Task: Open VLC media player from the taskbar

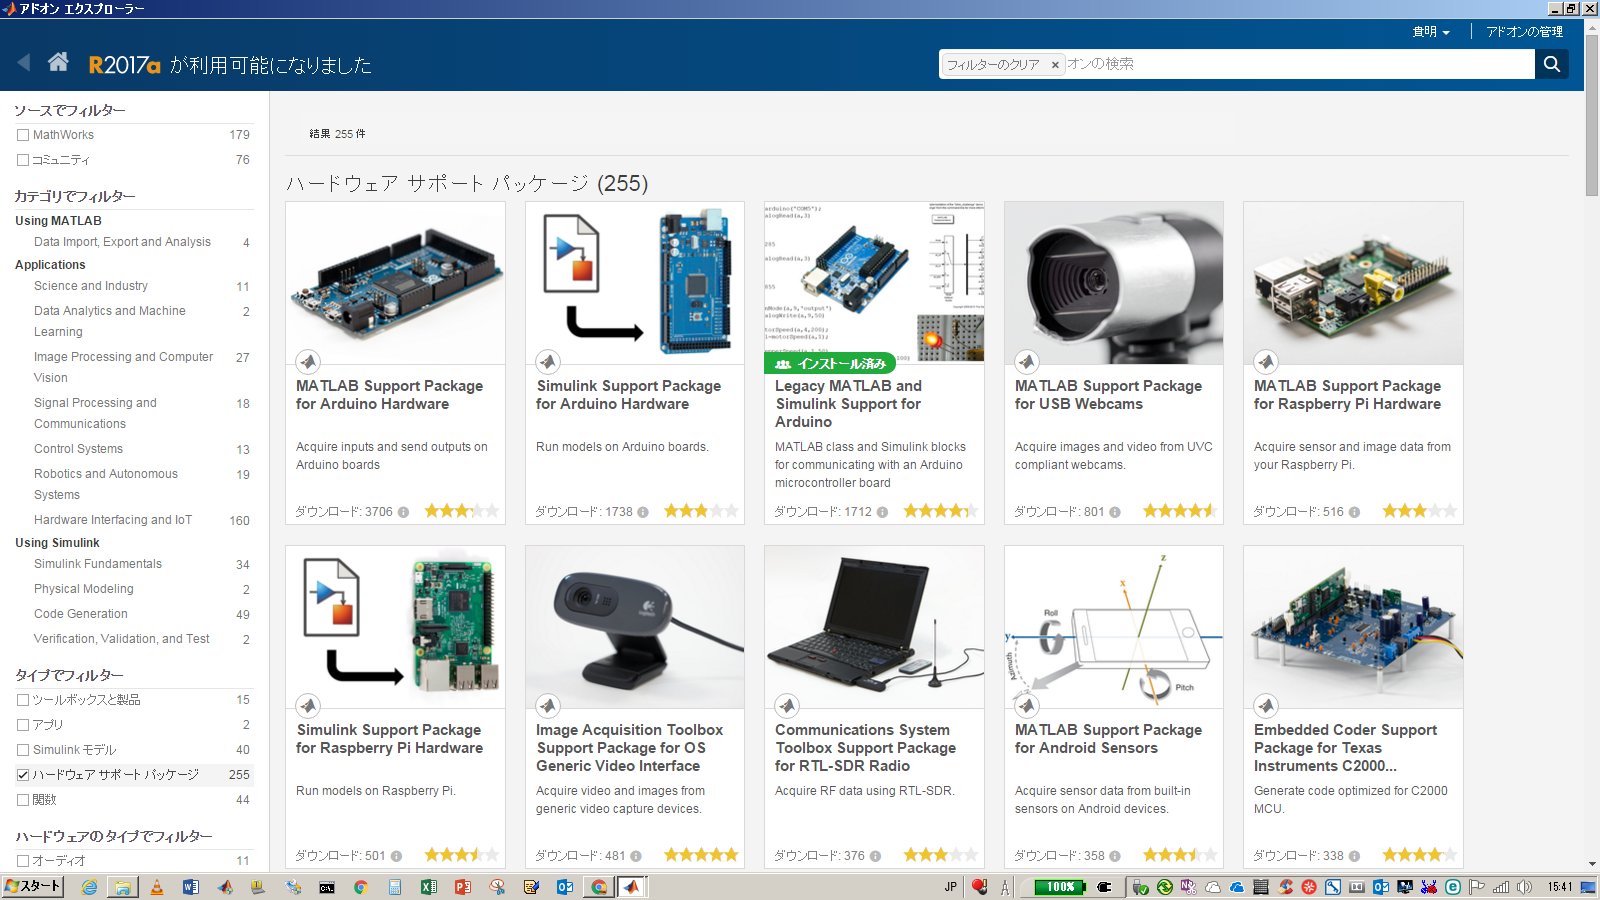Action: pos(157,887)
